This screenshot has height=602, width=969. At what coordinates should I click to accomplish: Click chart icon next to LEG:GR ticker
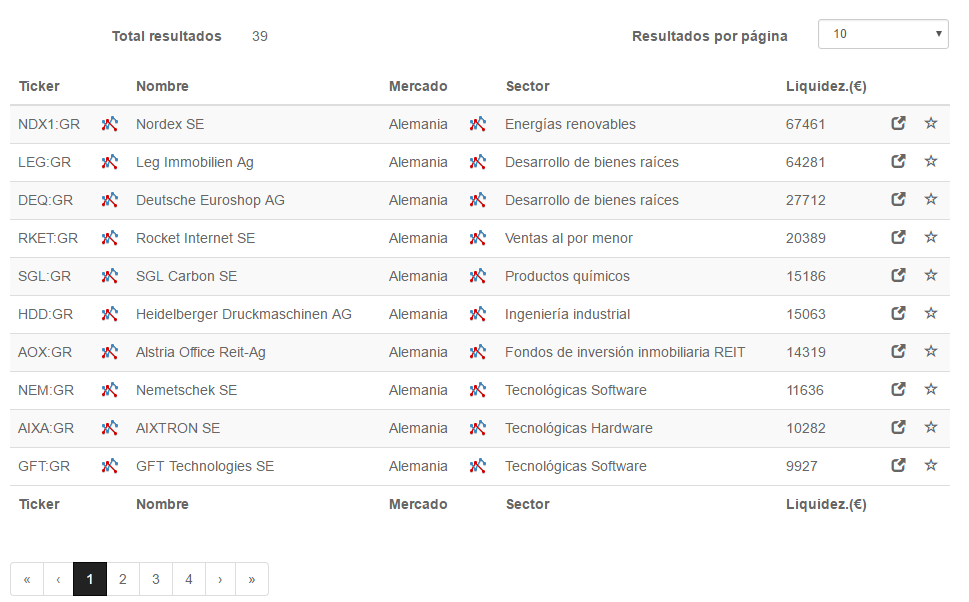tap(109, 162)
